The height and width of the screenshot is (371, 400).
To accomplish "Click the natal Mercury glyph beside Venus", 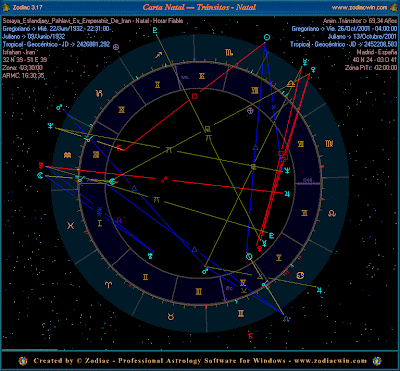I will coord(265,242).
